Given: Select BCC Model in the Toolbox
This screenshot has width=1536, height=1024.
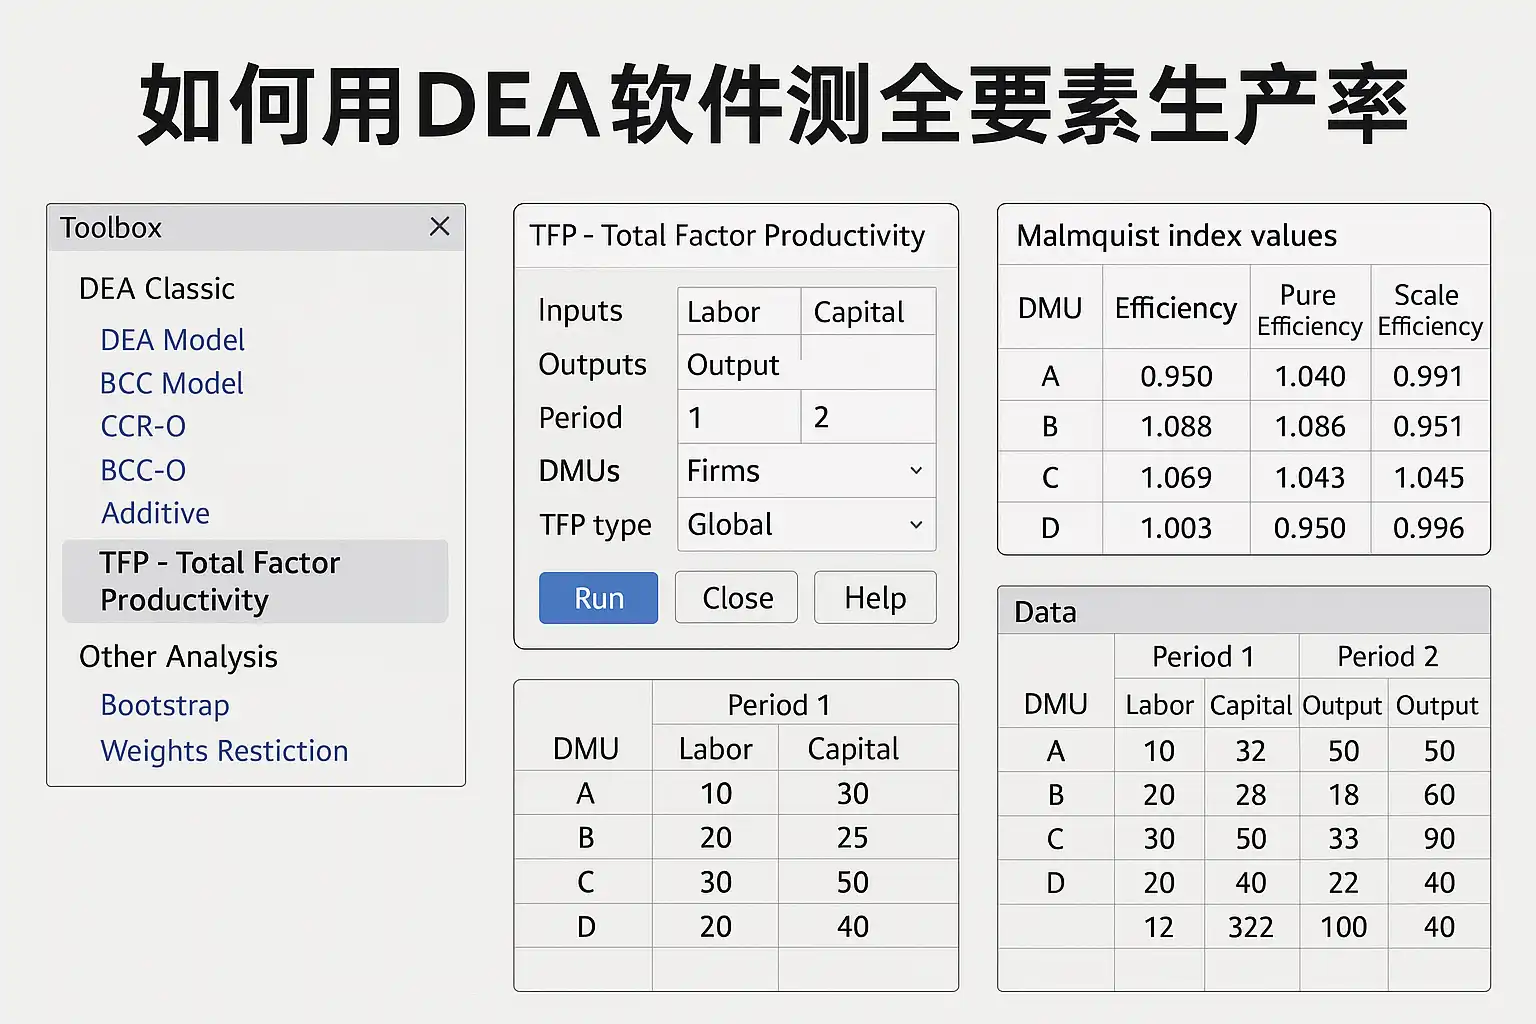Looking at the screenshot, I should click(x=171, y=383).
